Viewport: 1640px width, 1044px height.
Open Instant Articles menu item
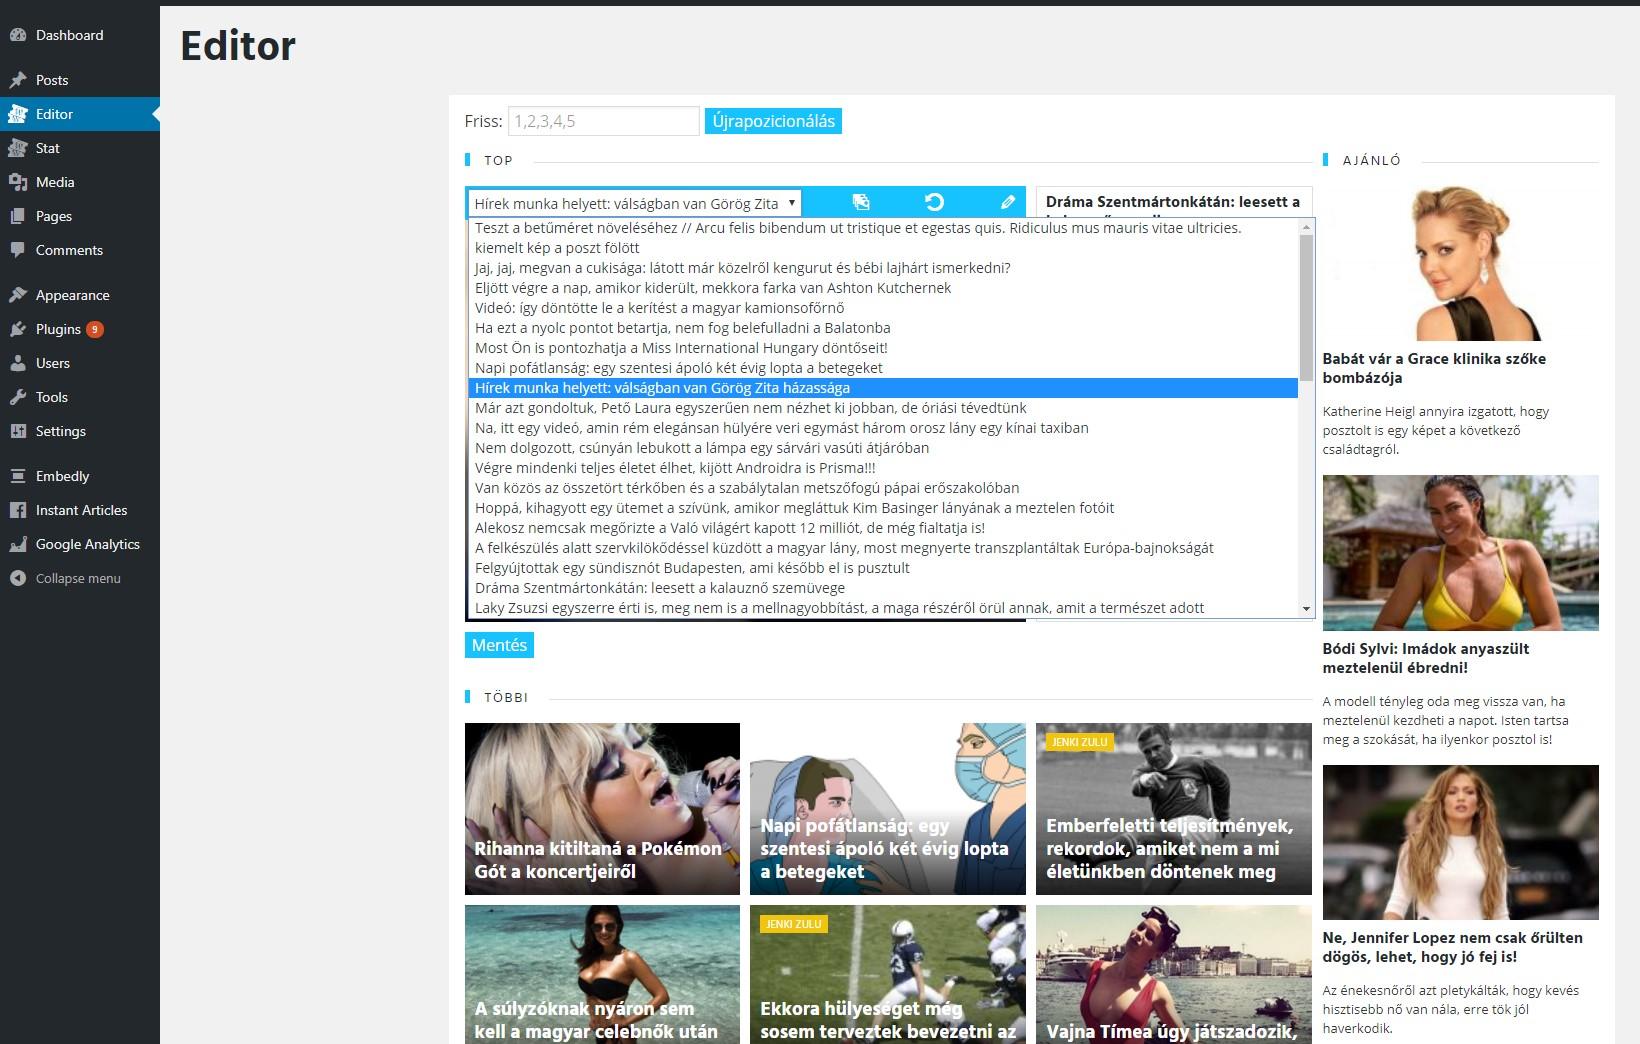pyautogui.click(x=81, y=510)
